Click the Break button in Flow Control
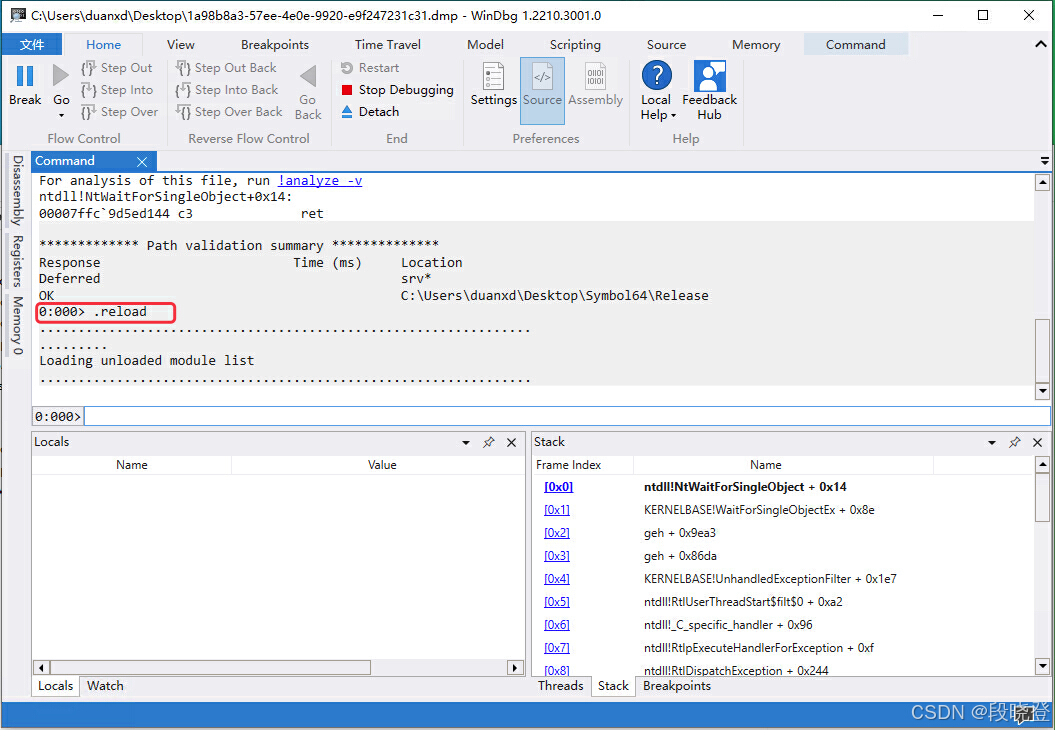Image resolution: width=1055 pixels, height=730 pixels. point(25,85)
